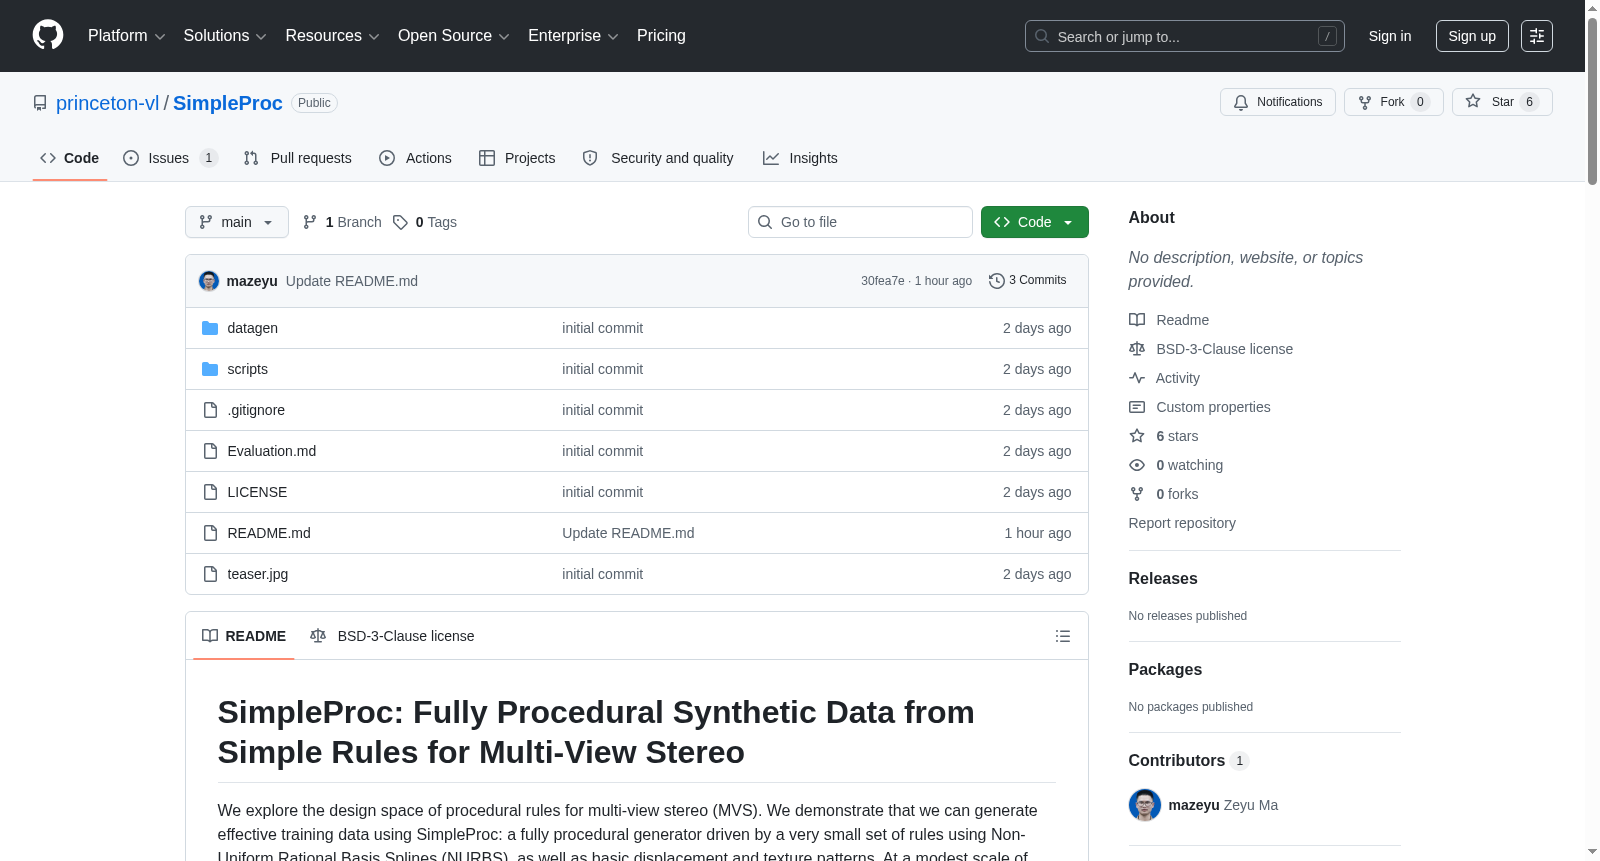The height and width of the screenshot is (861, 1600).
Task: Switch to the Insights tab
Action: pos(800,158)
